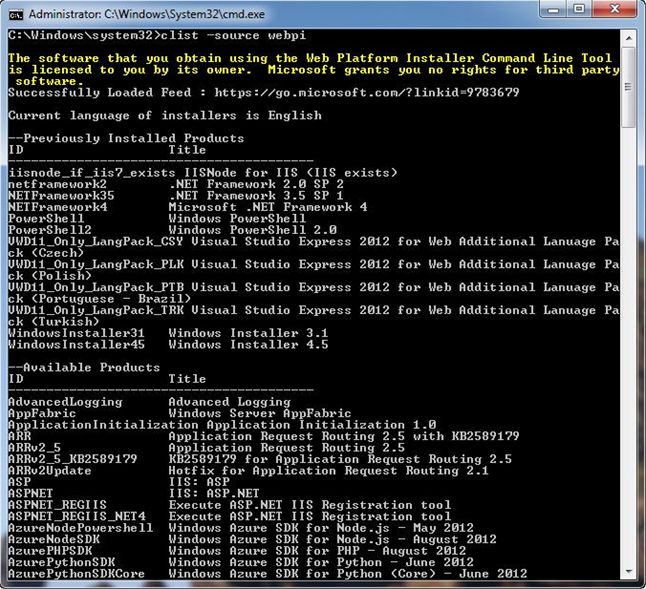Click the window title 'Administrator: C:\Windows\System32\cmd.exe'

pos(147,14)
